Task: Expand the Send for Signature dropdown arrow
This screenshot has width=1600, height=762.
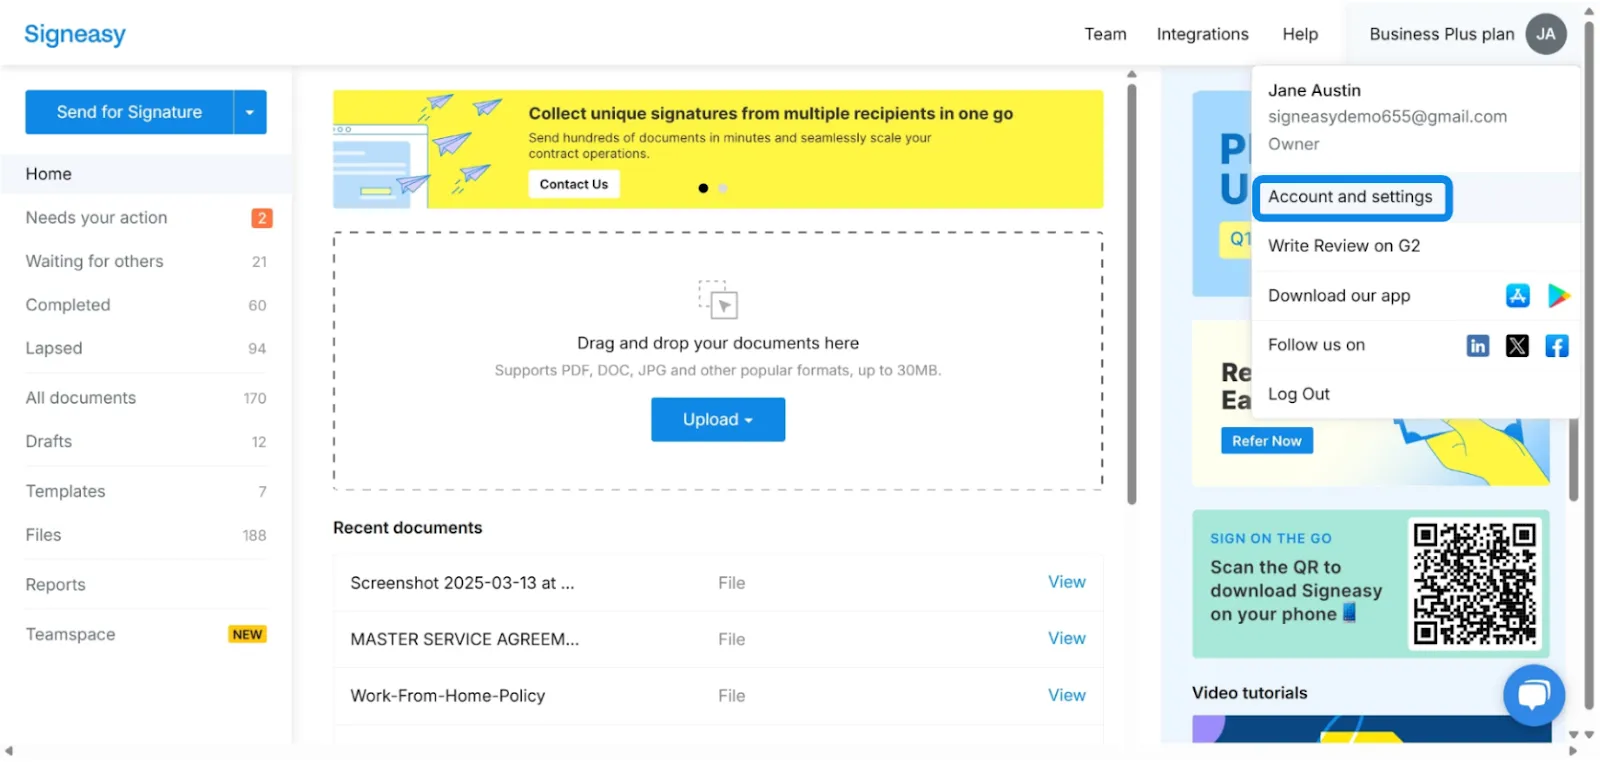Action: (x=250, y=112)
